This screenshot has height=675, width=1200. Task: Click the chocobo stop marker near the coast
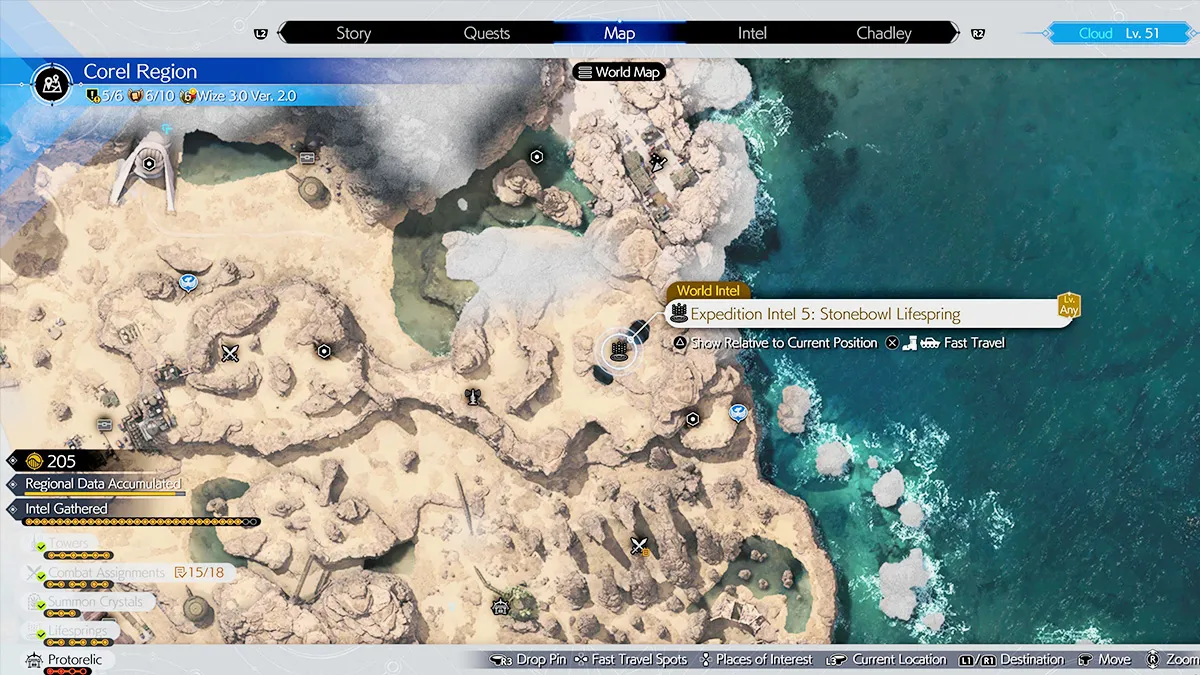click(x=738, y=411)
